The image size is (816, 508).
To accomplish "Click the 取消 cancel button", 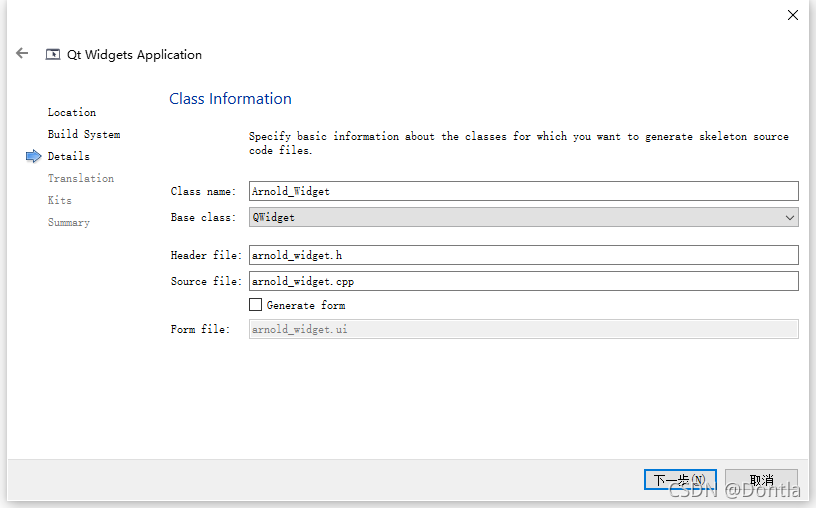I will pyautogui.click(x=761, y=479).
